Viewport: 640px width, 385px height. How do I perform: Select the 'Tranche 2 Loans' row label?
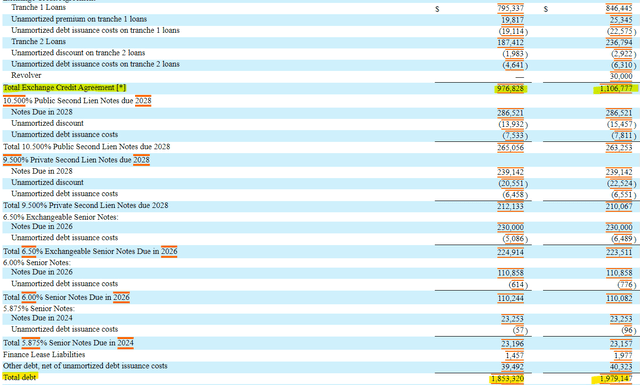pyautogui.click(x=38, y=42)
